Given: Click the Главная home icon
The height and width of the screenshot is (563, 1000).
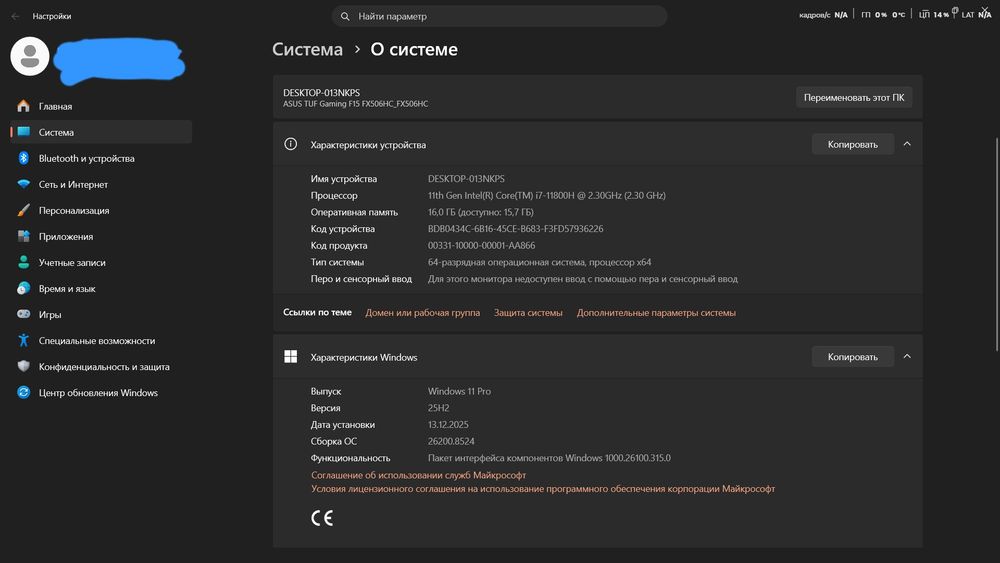Looking at the screenshot, I should tap(24, 106).
